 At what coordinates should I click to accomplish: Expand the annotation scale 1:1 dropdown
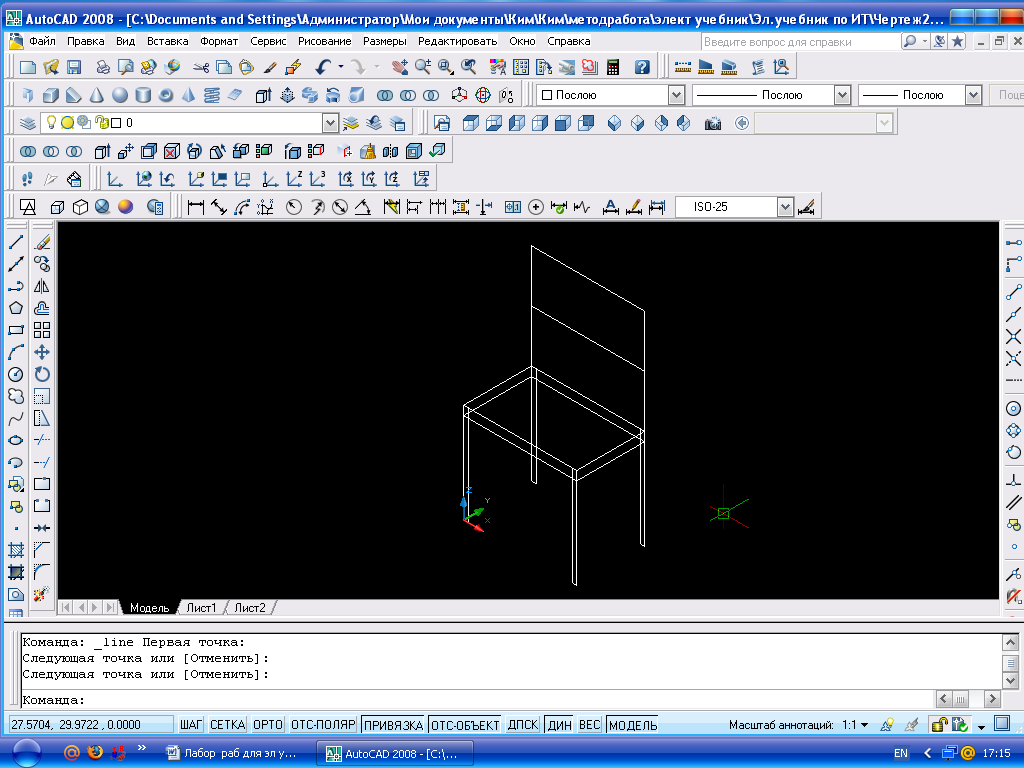coord(864,725)
